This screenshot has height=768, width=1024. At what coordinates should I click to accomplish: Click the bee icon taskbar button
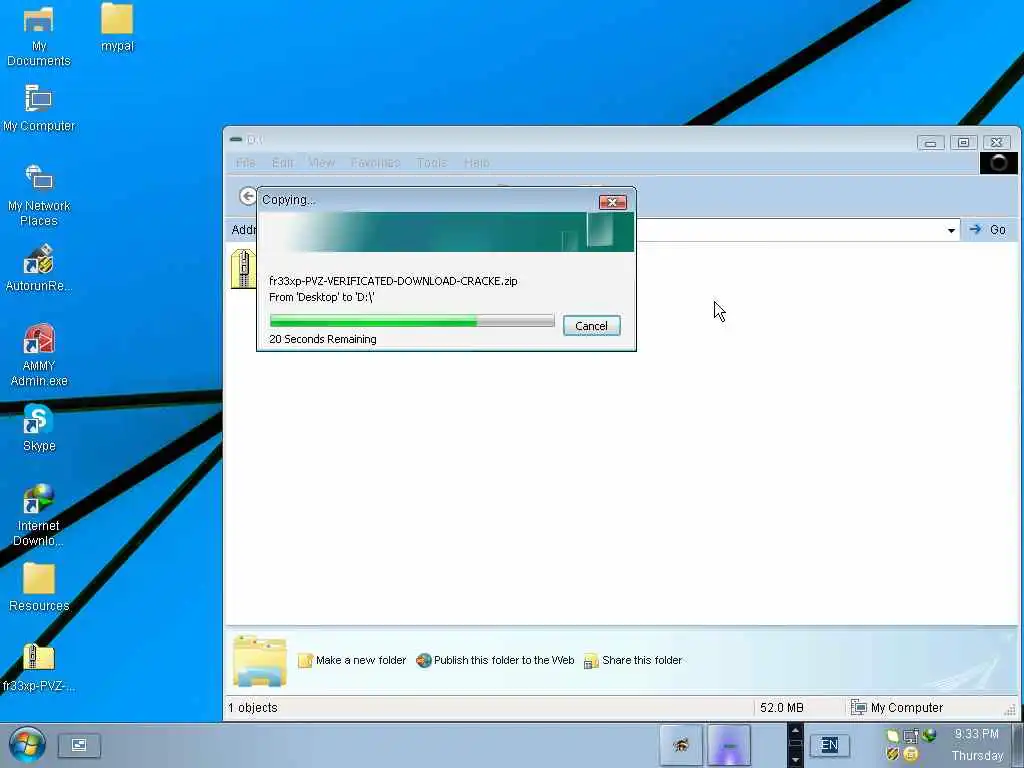tap(681, 744)
